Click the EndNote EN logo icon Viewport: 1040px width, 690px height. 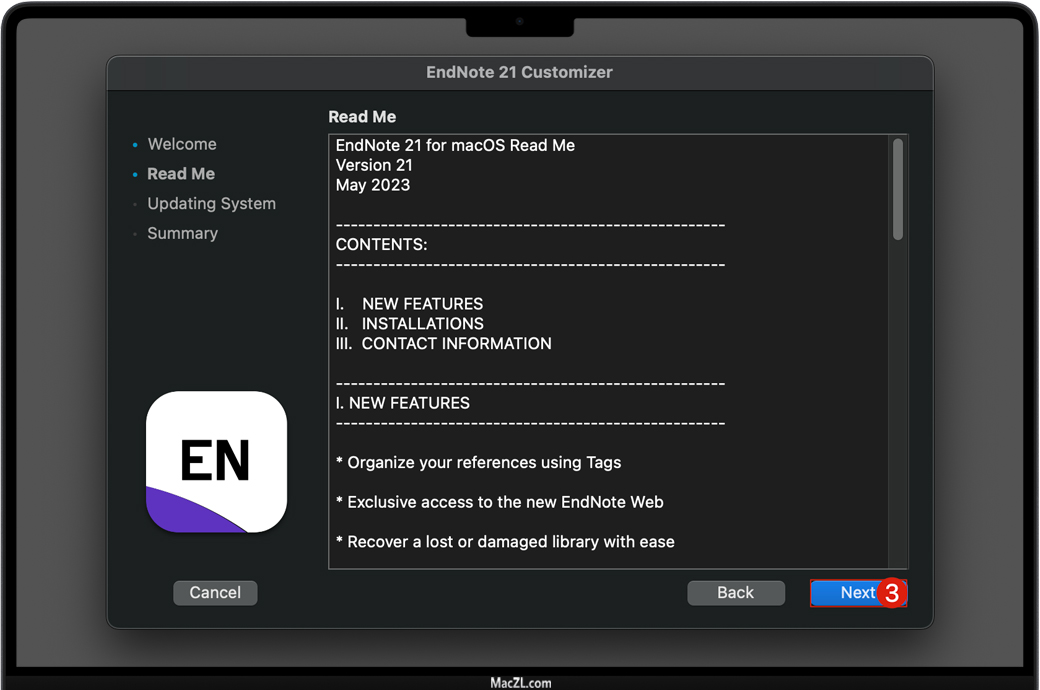[216, 462]
